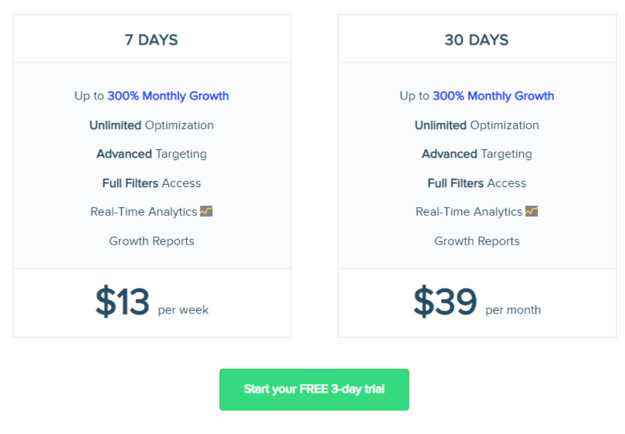Click the per month label beside $39
The width and height of the screenshot is (625, 434).
(513, 310)
